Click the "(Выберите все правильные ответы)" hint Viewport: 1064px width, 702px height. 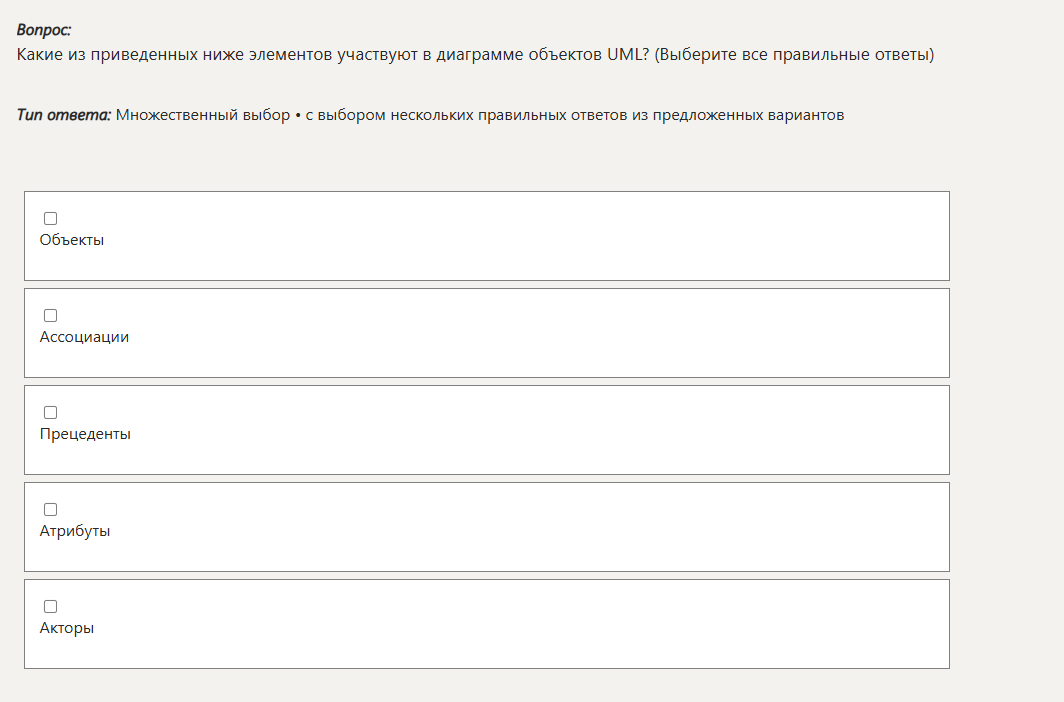pyautogui.click(x=795, y=54)
